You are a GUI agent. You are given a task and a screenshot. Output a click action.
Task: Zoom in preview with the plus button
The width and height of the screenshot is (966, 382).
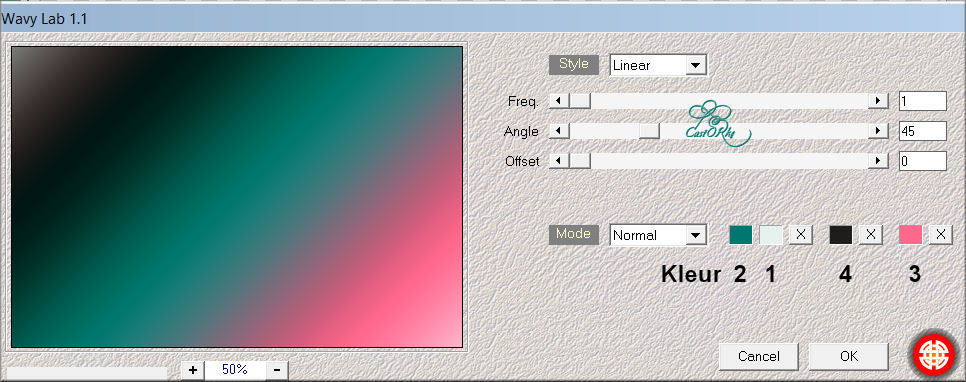193,370
